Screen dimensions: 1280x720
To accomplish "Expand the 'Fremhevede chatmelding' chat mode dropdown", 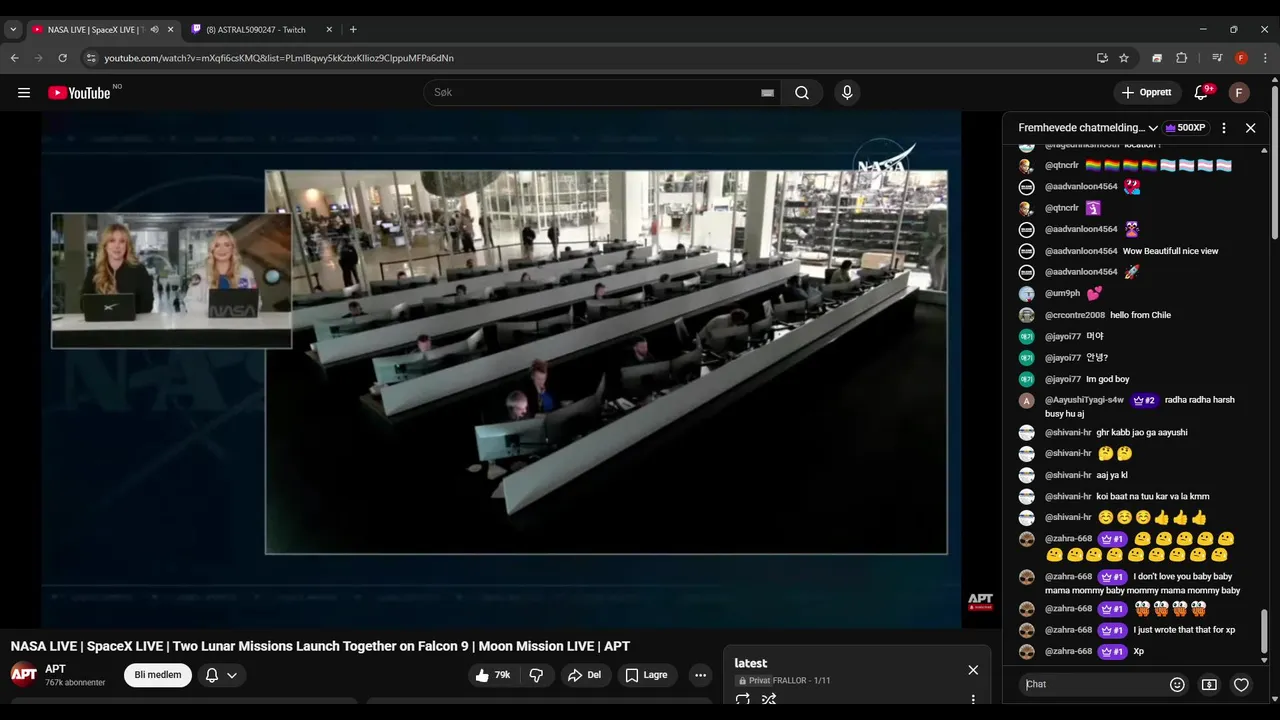I will [1088, 128].
